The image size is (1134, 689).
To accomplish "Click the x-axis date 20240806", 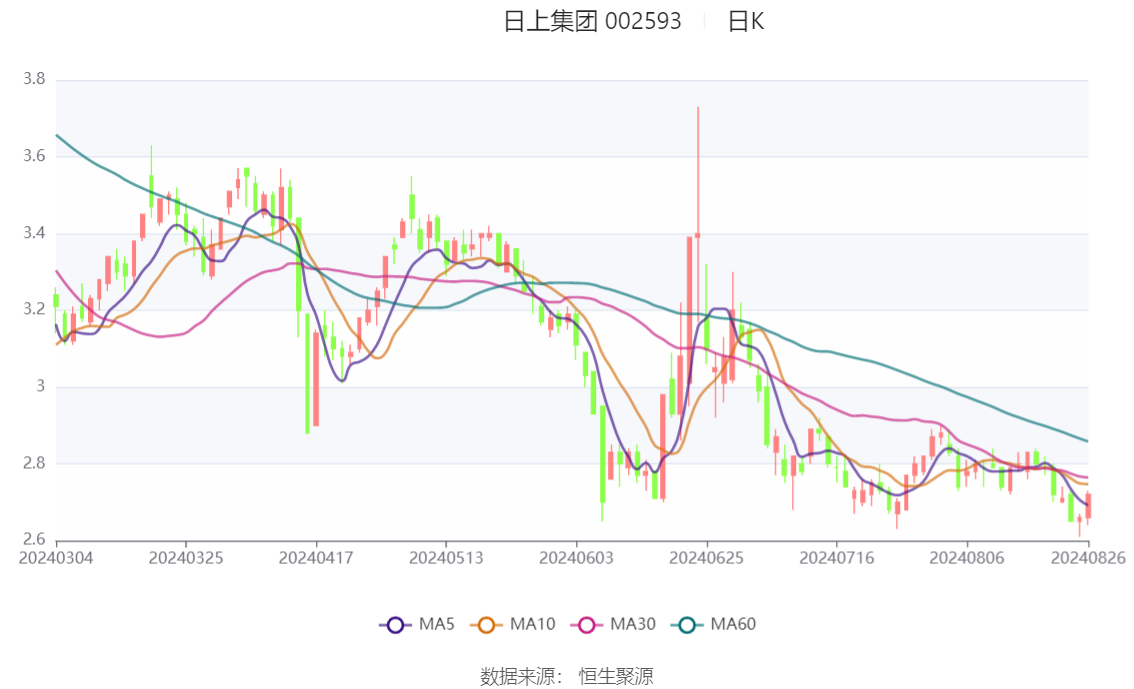I will click(x=967, y=558).
